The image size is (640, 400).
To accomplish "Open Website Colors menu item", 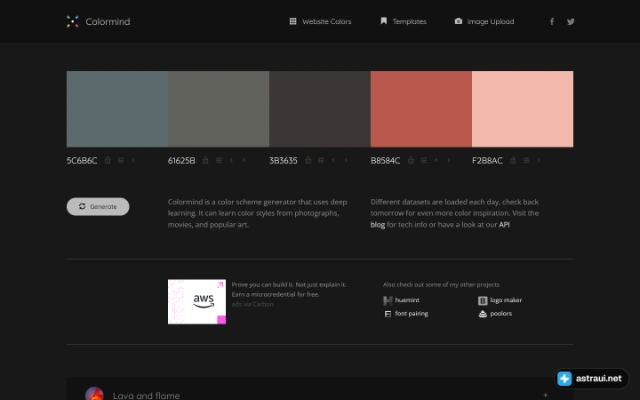I will [x=320, y=22].
